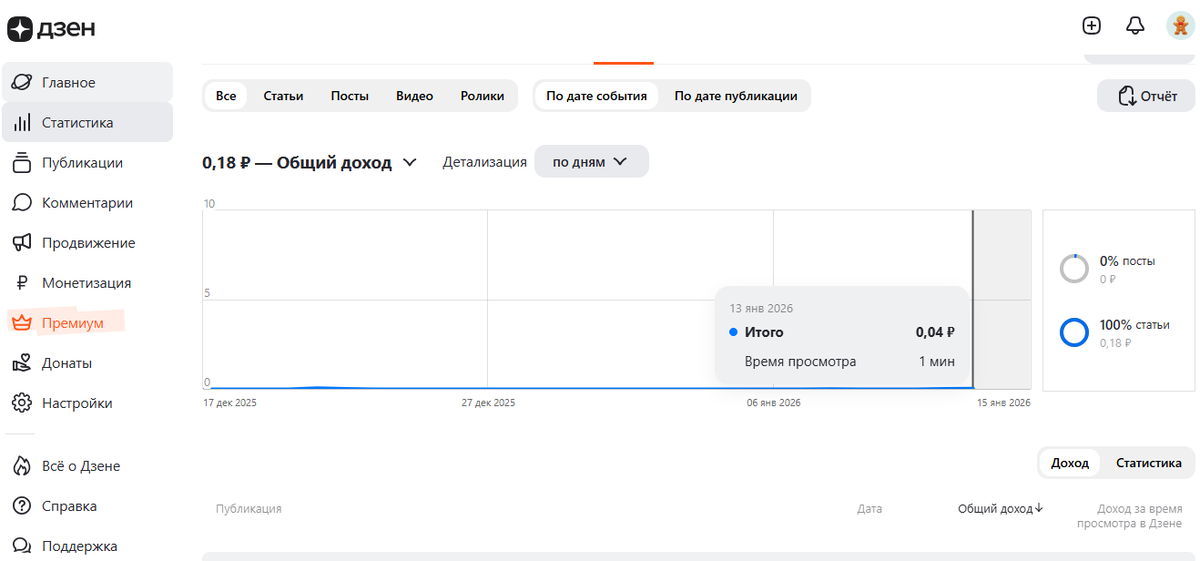1200x561 pixels.
Task: Switch the table view to Статистика
Action: click(x=1148, y=463)
